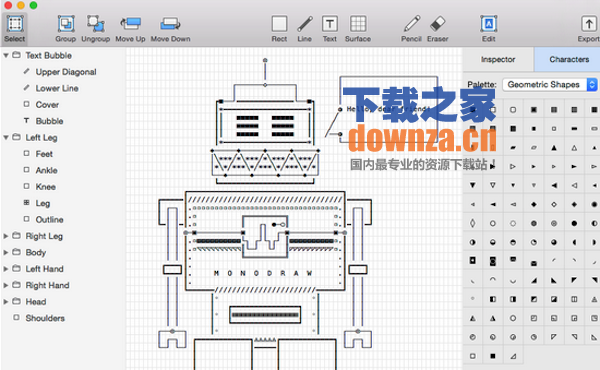Pick the lower-right triangle outline in last palette row

click(x=513, y=356)
